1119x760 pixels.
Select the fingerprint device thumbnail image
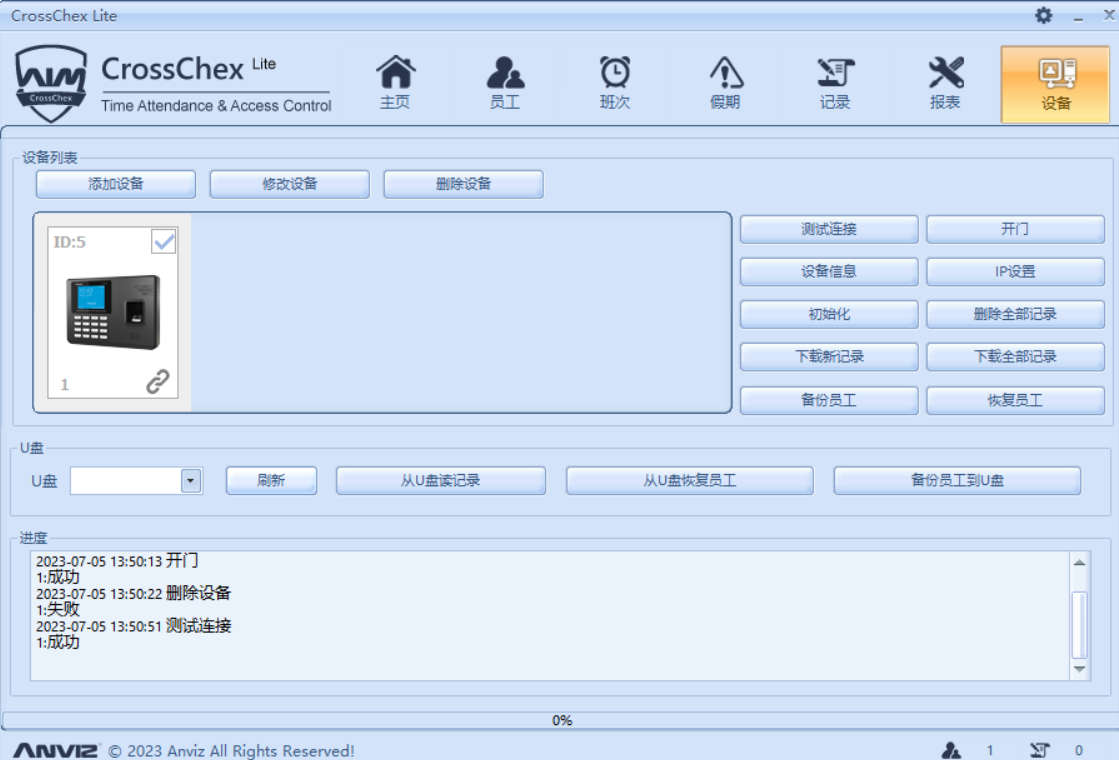113,312
